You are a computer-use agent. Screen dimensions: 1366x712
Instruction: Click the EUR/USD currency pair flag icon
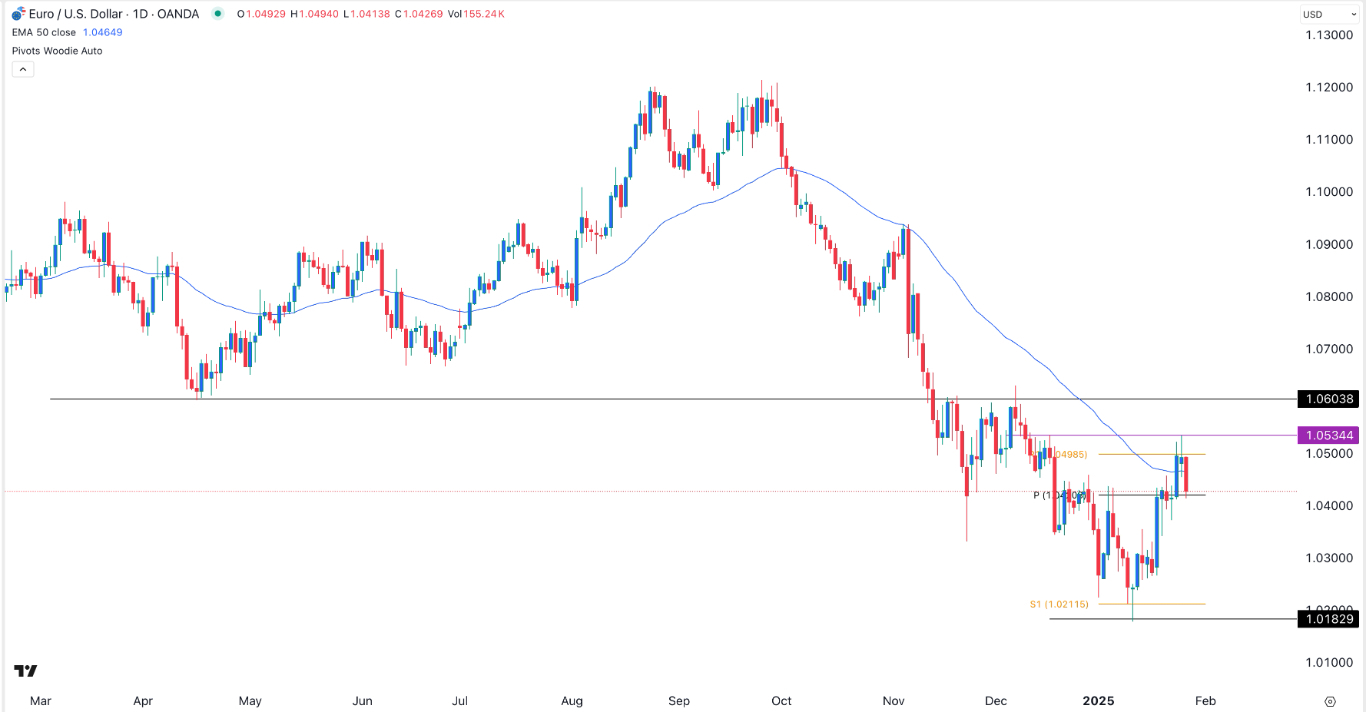[18, 14]
